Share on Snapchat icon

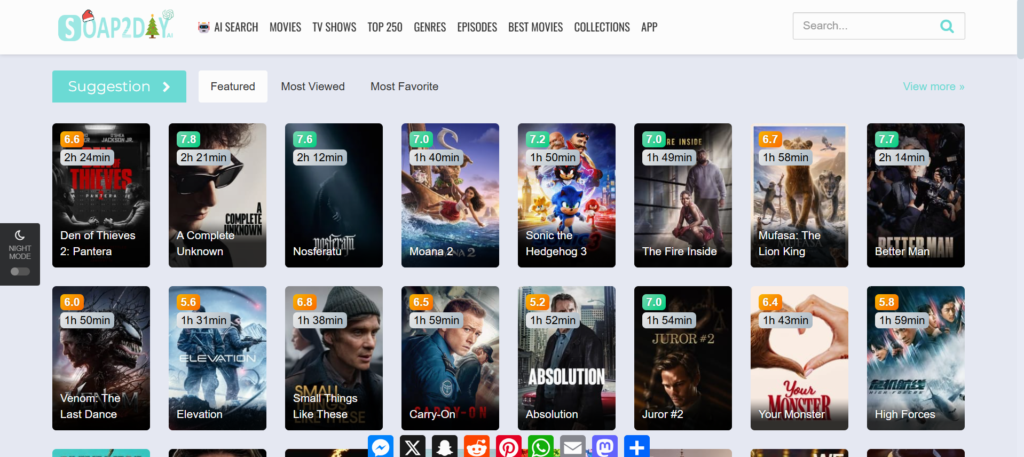click(444, 447)
